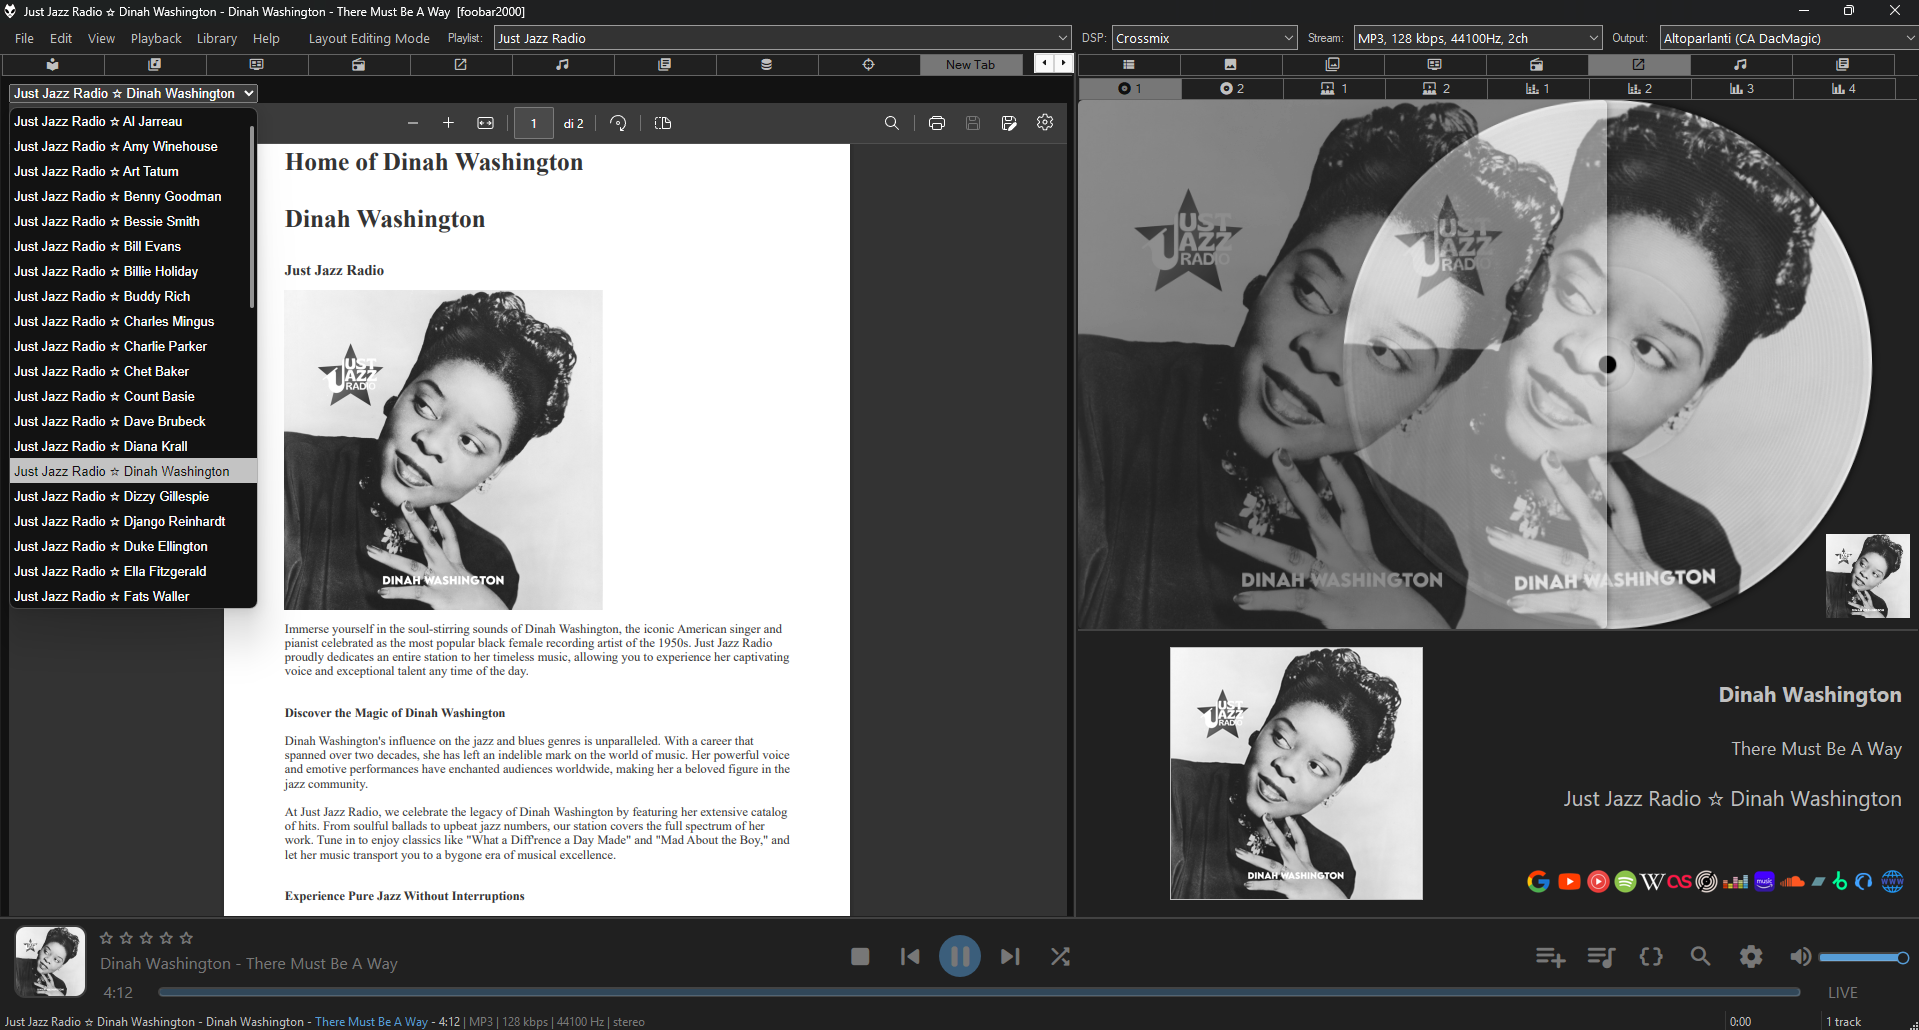The image size is (1919, 1030).
Task: Click zoom in plus in PDF toolbar
Action: 448,123
